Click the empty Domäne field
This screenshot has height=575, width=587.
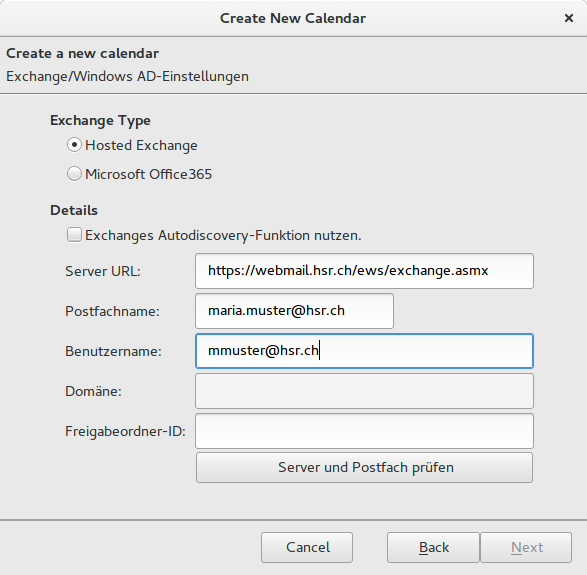pos(364,391)
